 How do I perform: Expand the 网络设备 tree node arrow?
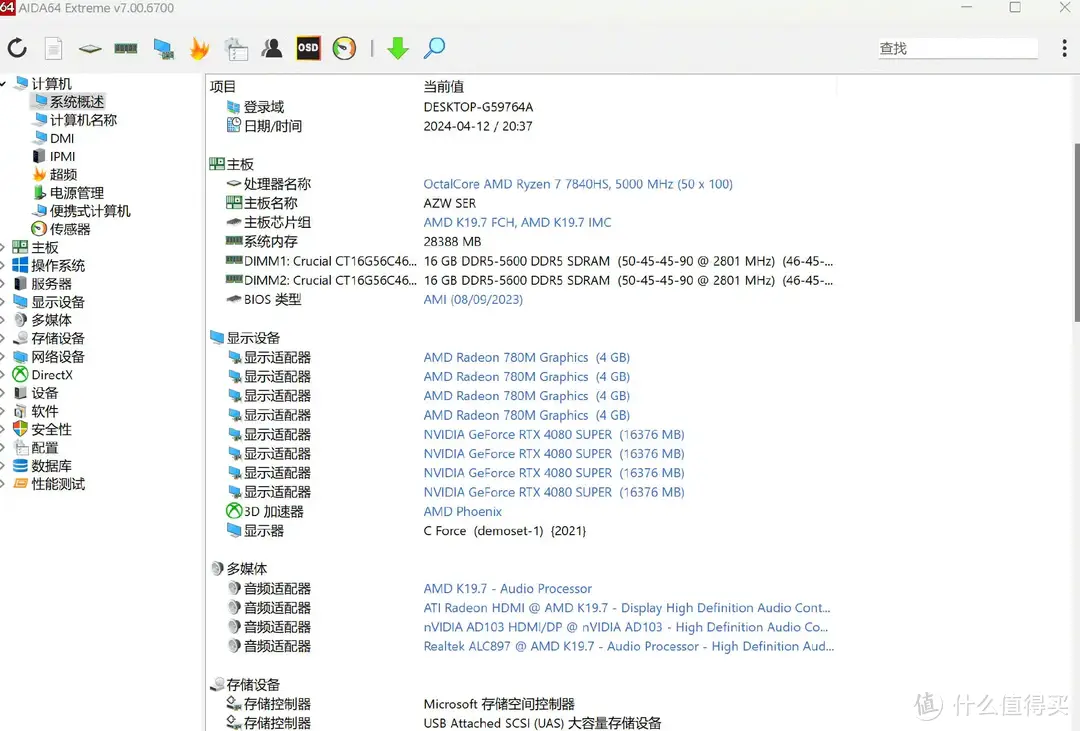click(x=3, y=356)
